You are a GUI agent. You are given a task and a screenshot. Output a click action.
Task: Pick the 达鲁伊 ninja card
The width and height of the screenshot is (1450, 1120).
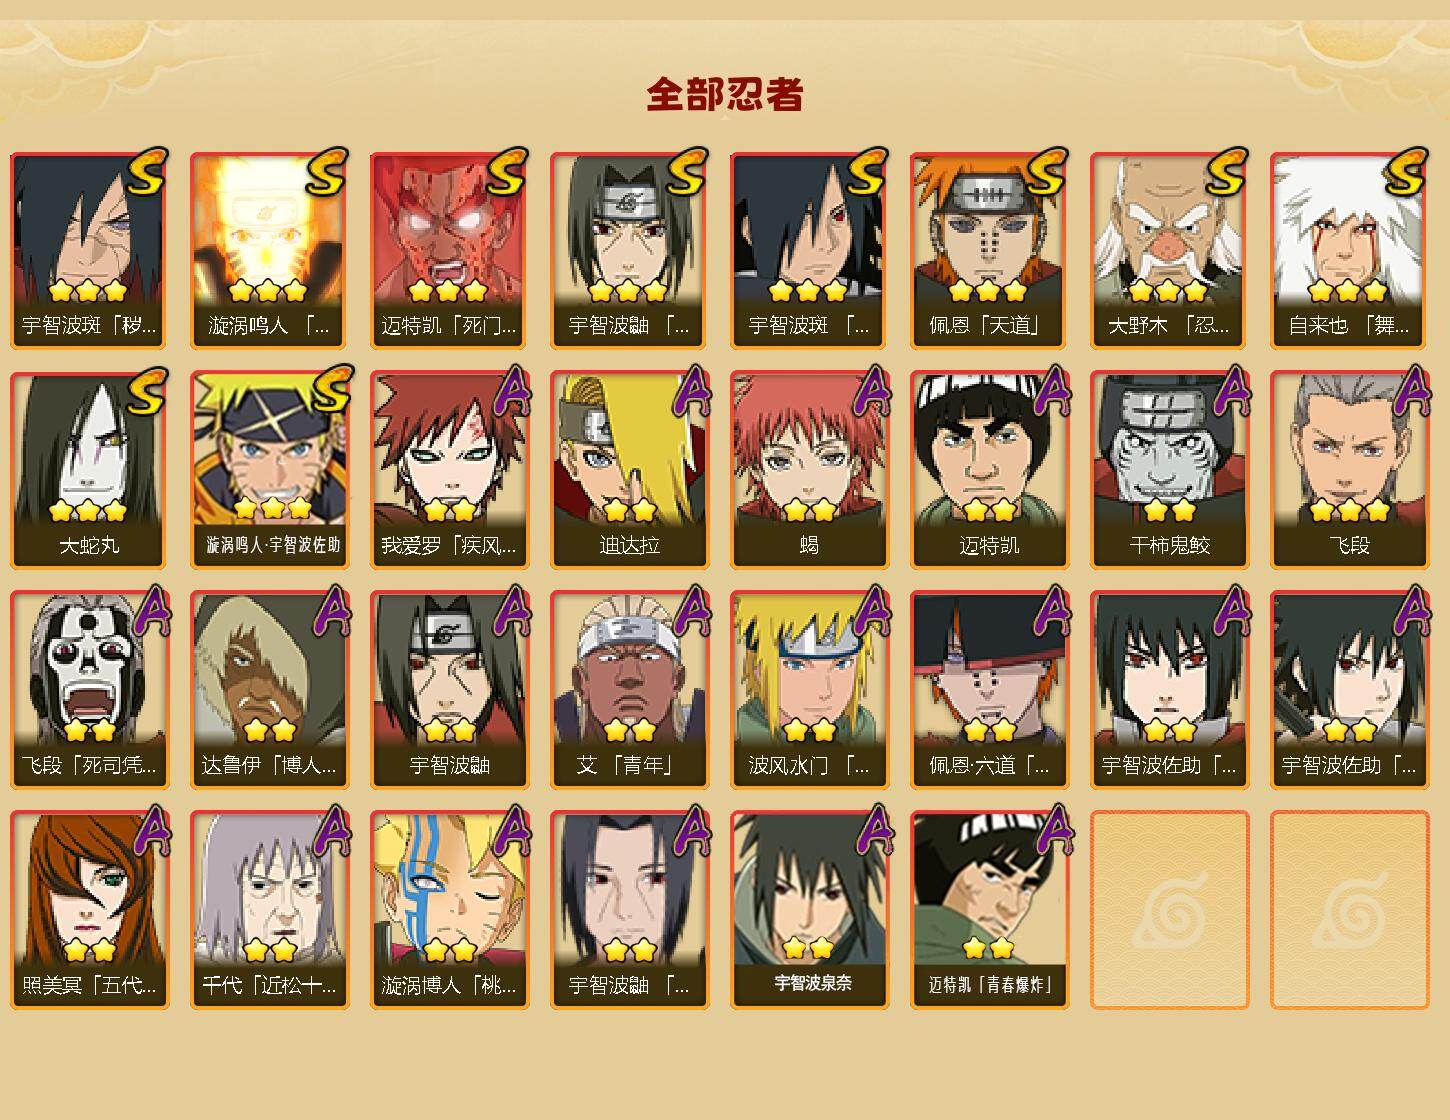tap(269, 690)
